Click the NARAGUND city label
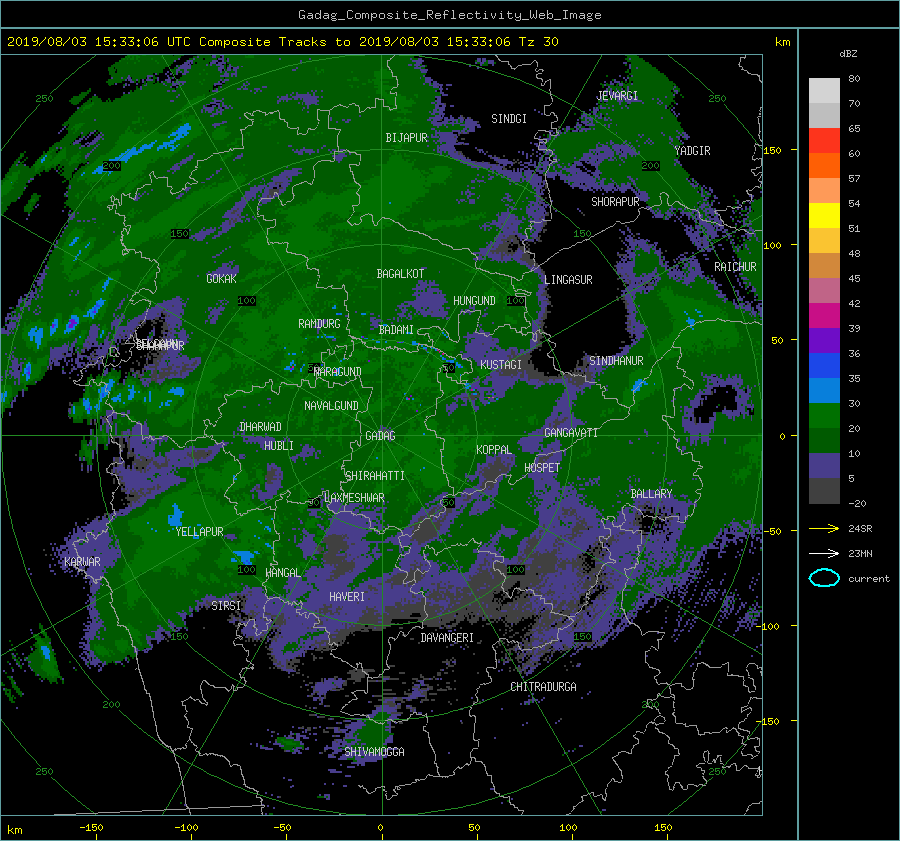The height and width of the screenshot is (841, 900). [x=338, y=371]
